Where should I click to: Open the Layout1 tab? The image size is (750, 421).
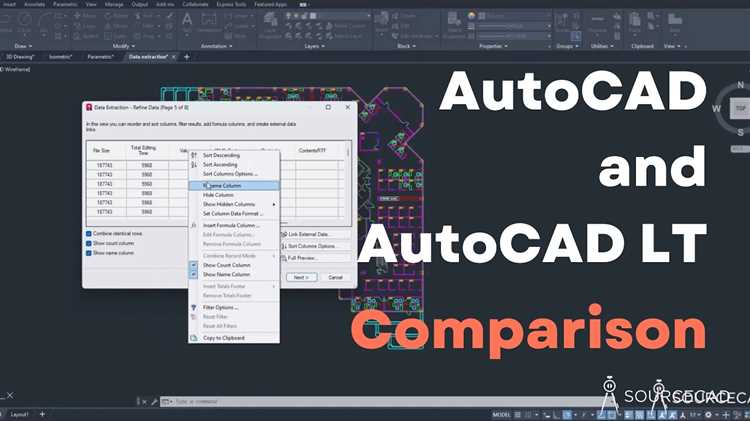point(20,414)
